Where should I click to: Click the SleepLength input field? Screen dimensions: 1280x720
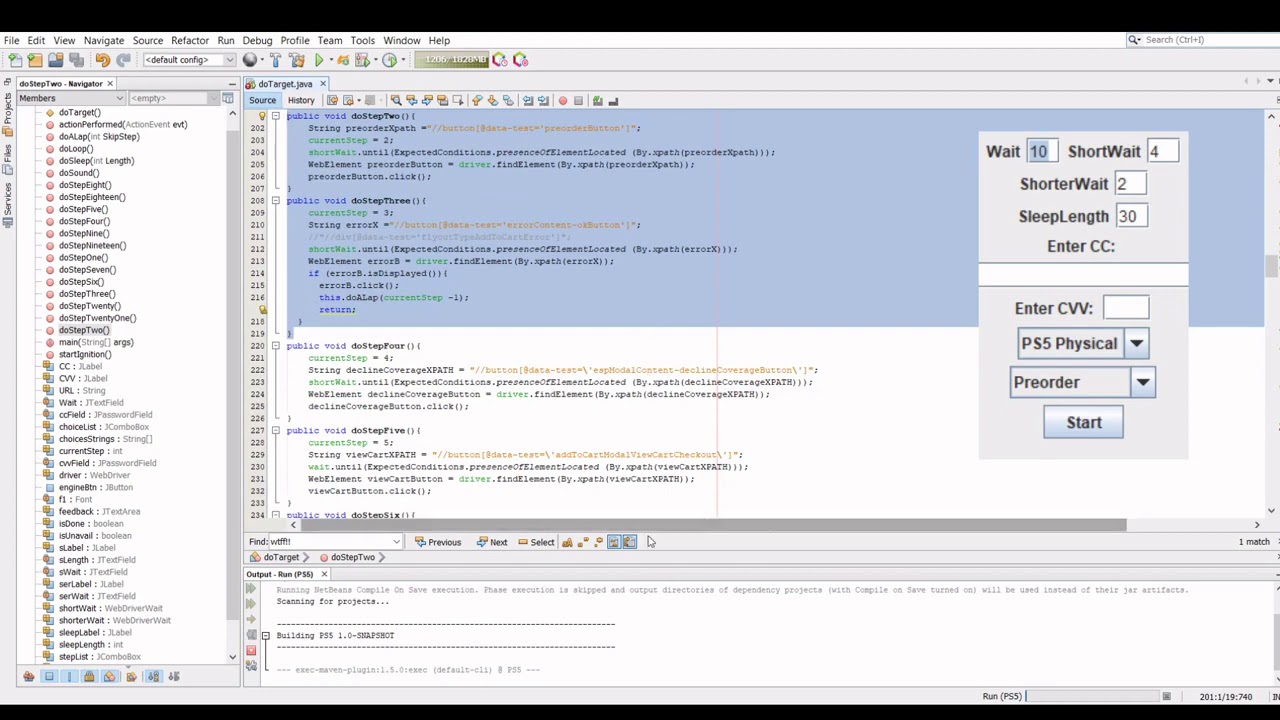(x=1131, y=216)
